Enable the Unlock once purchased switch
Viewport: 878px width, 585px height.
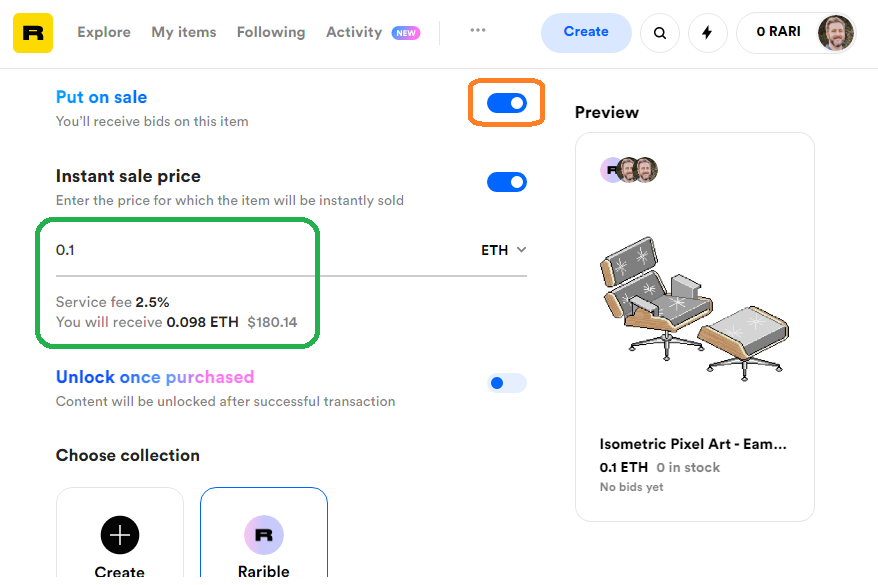pyautogui.click(x=507, y=383)
